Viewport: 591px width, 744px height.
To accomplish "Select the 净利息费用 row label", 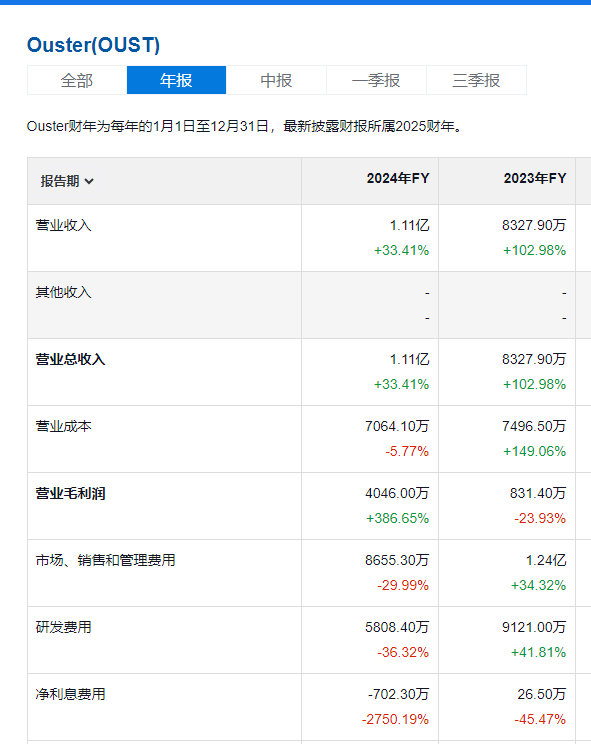I will click(70, 694).
